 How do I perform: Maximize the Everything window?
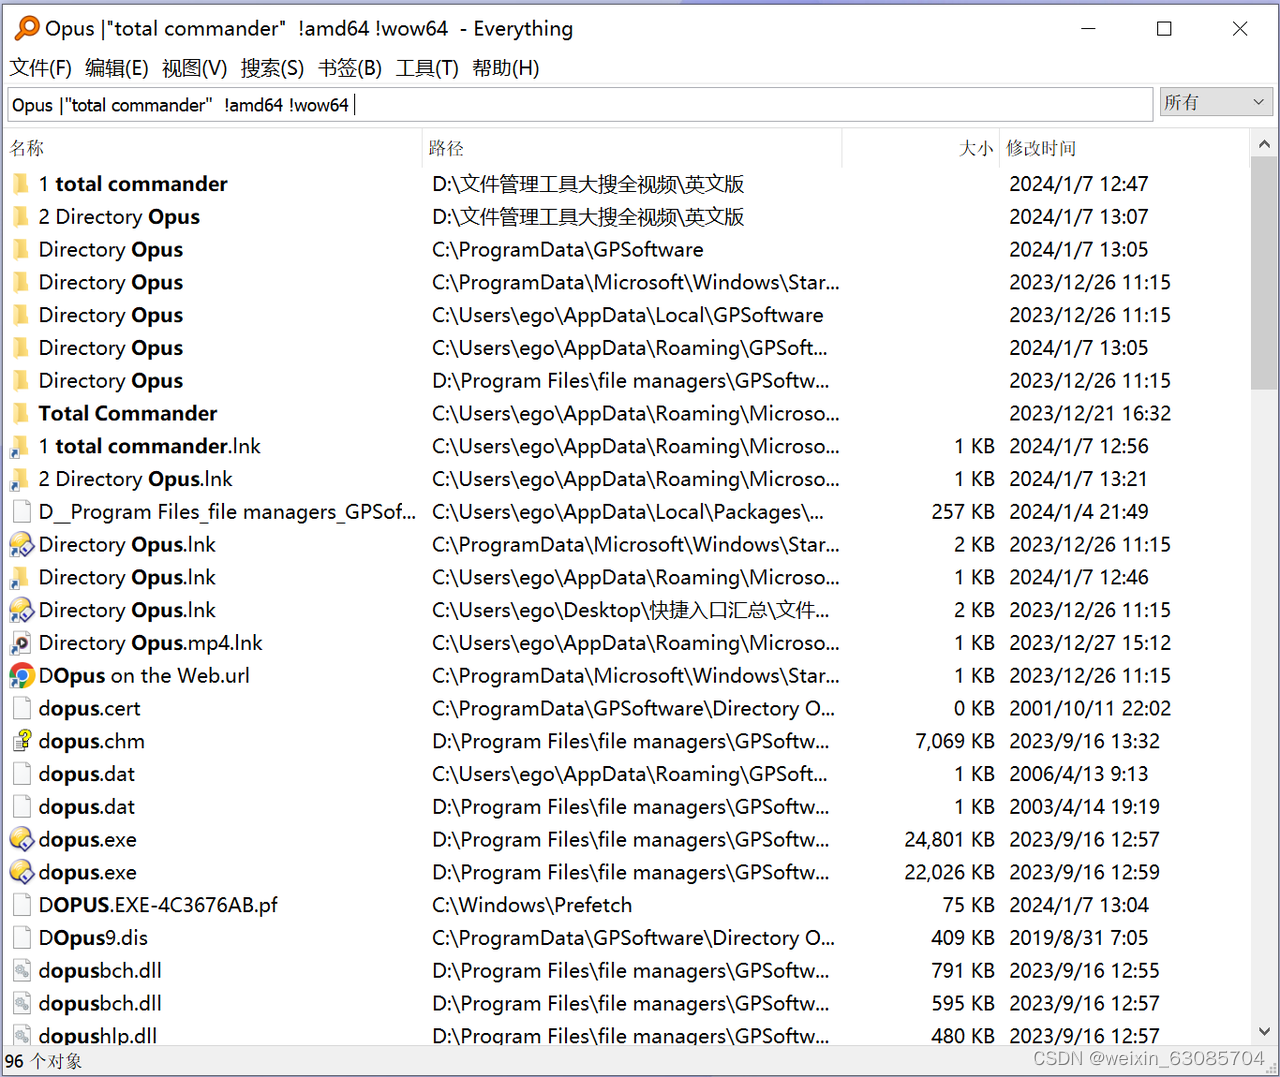click(x=1164, y=29)
